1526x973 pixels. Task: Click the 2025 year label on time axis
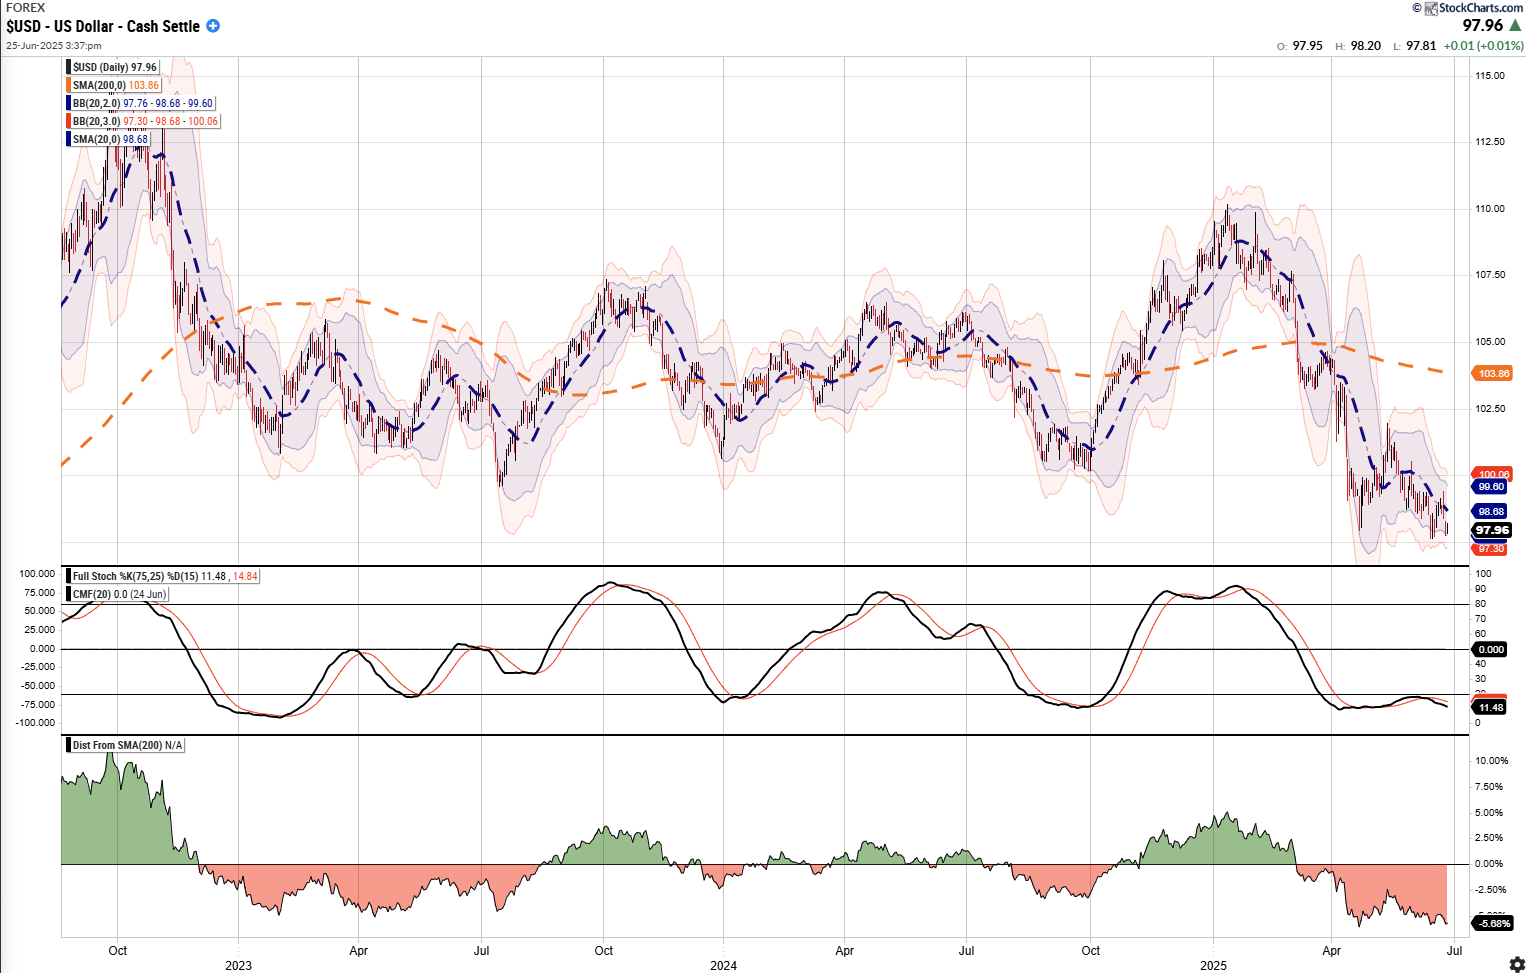tap(1213, 965)
